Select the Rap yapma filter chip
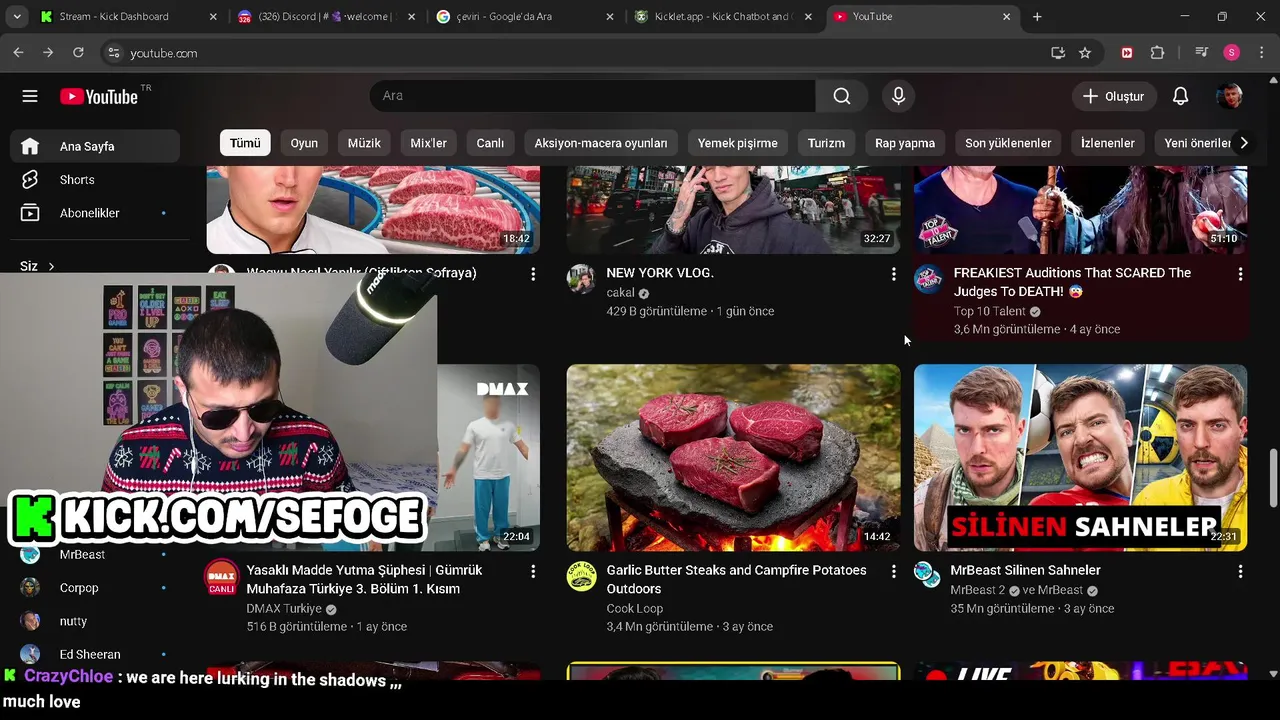This screenshot has height=720, width=1280. (x=905, y=143)
